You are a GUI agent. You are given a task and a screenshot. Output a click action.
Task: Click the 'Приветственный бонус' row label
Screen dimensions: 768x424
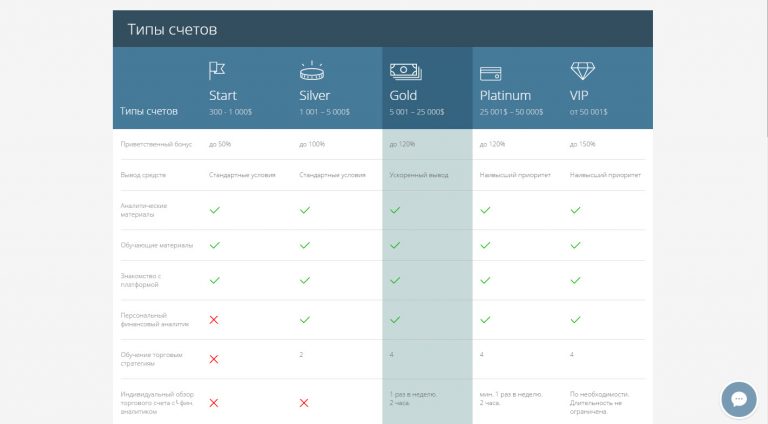[156, 144]
